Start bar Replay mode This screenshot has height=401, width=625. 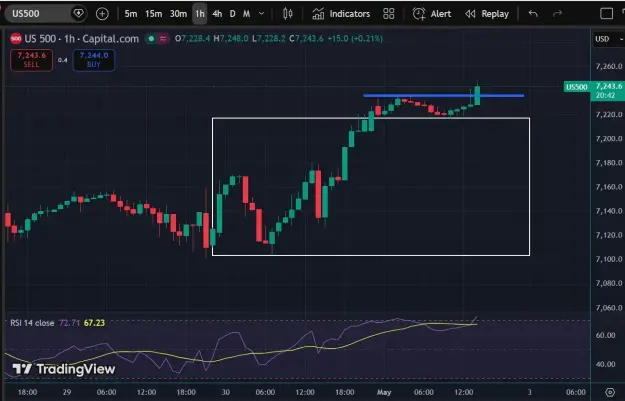[487, 14]
